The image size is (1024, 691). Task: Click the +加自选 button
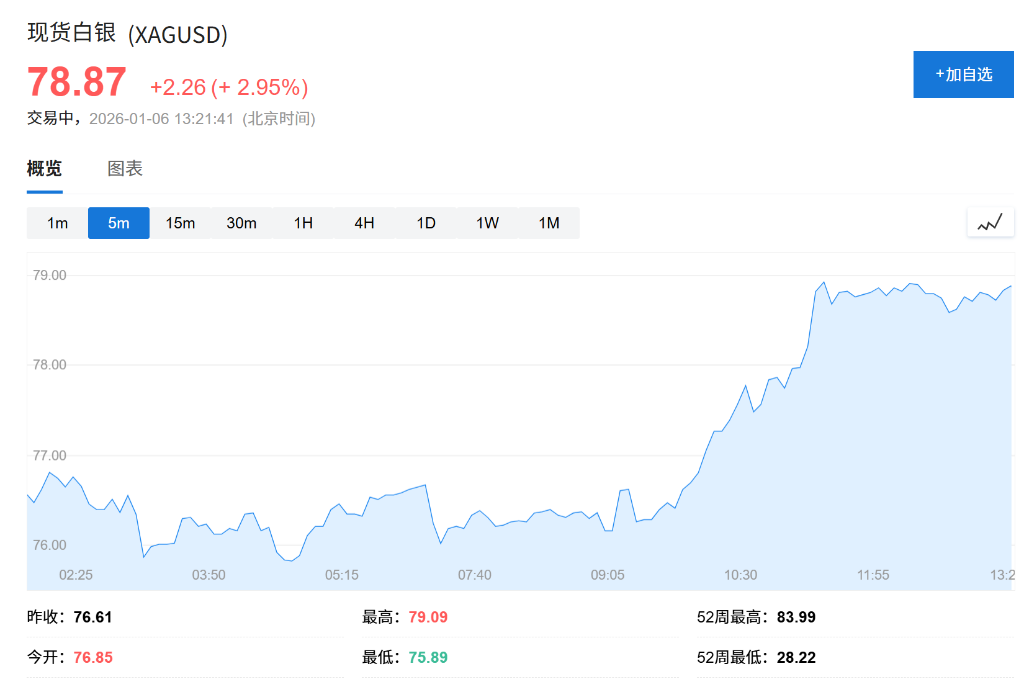coord(963,74)
